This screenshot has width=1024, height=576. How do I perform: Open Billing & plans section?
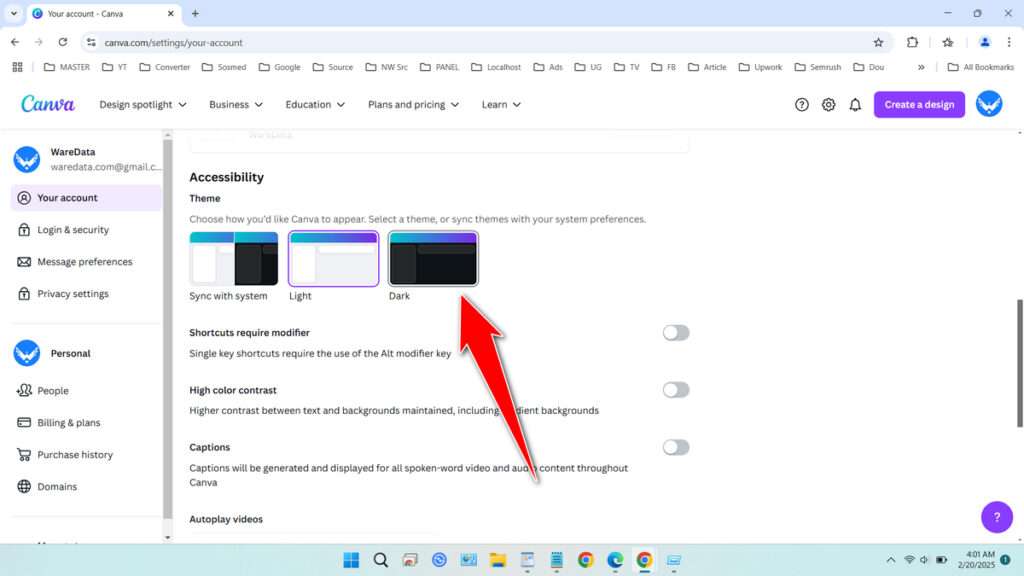point(86,423)
